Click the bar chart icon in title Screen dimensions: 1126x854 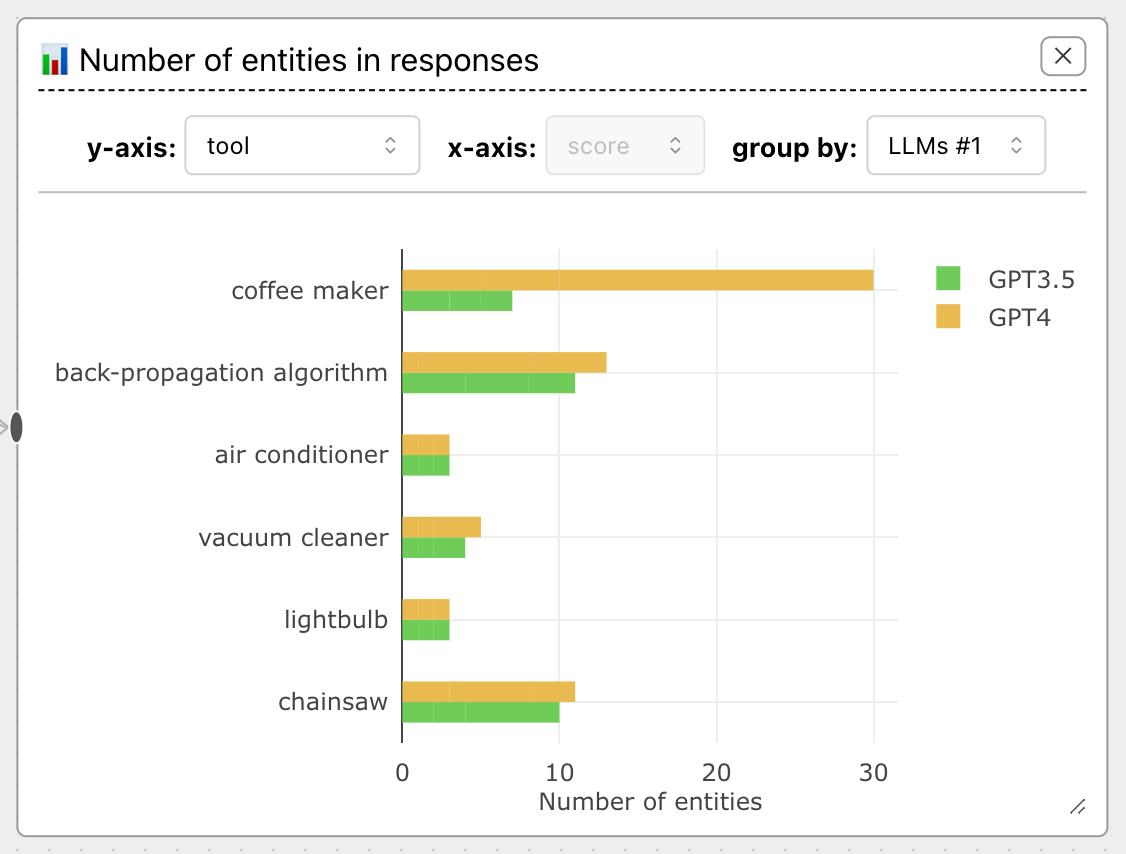click(x=54, y=60)
